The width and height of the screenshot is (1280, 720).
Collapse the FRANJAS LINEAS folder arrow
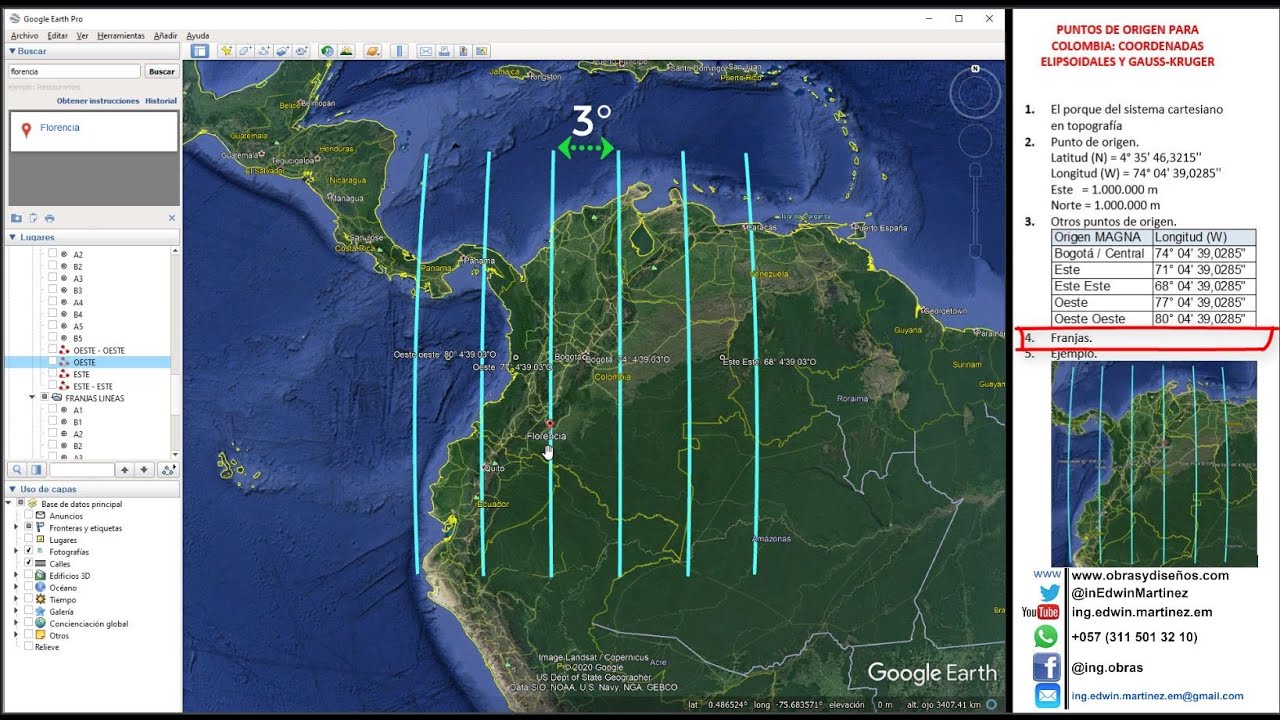(x=32, y=398)
